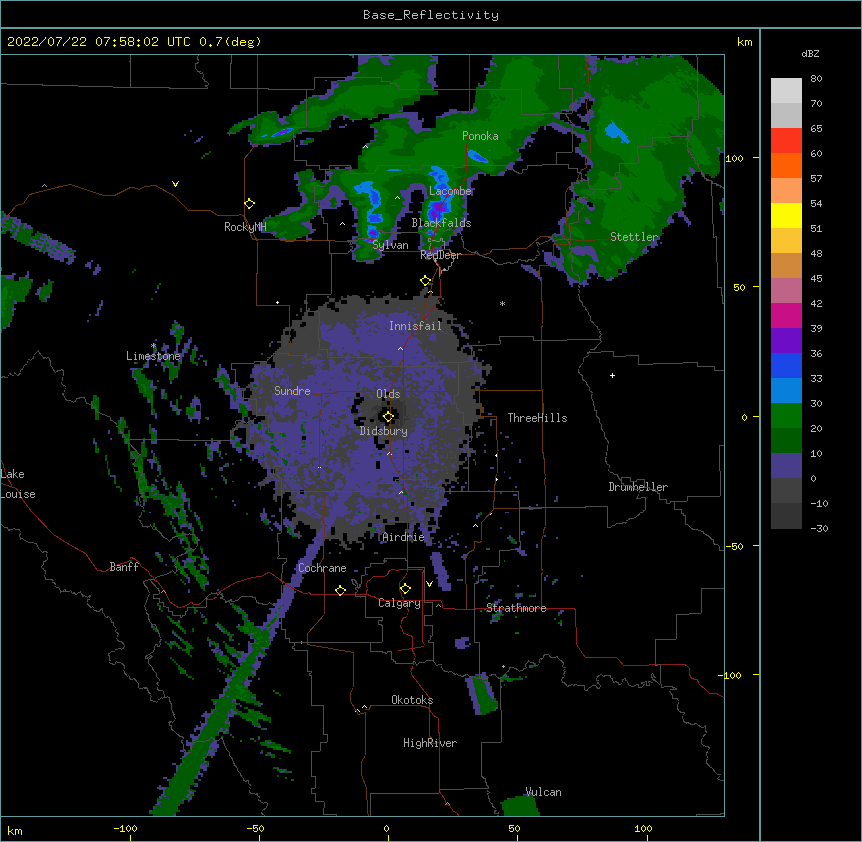Click the ThreeHills label
This screenshot has width=862, height=842.
pyautogui.click(x=537, y=418)
